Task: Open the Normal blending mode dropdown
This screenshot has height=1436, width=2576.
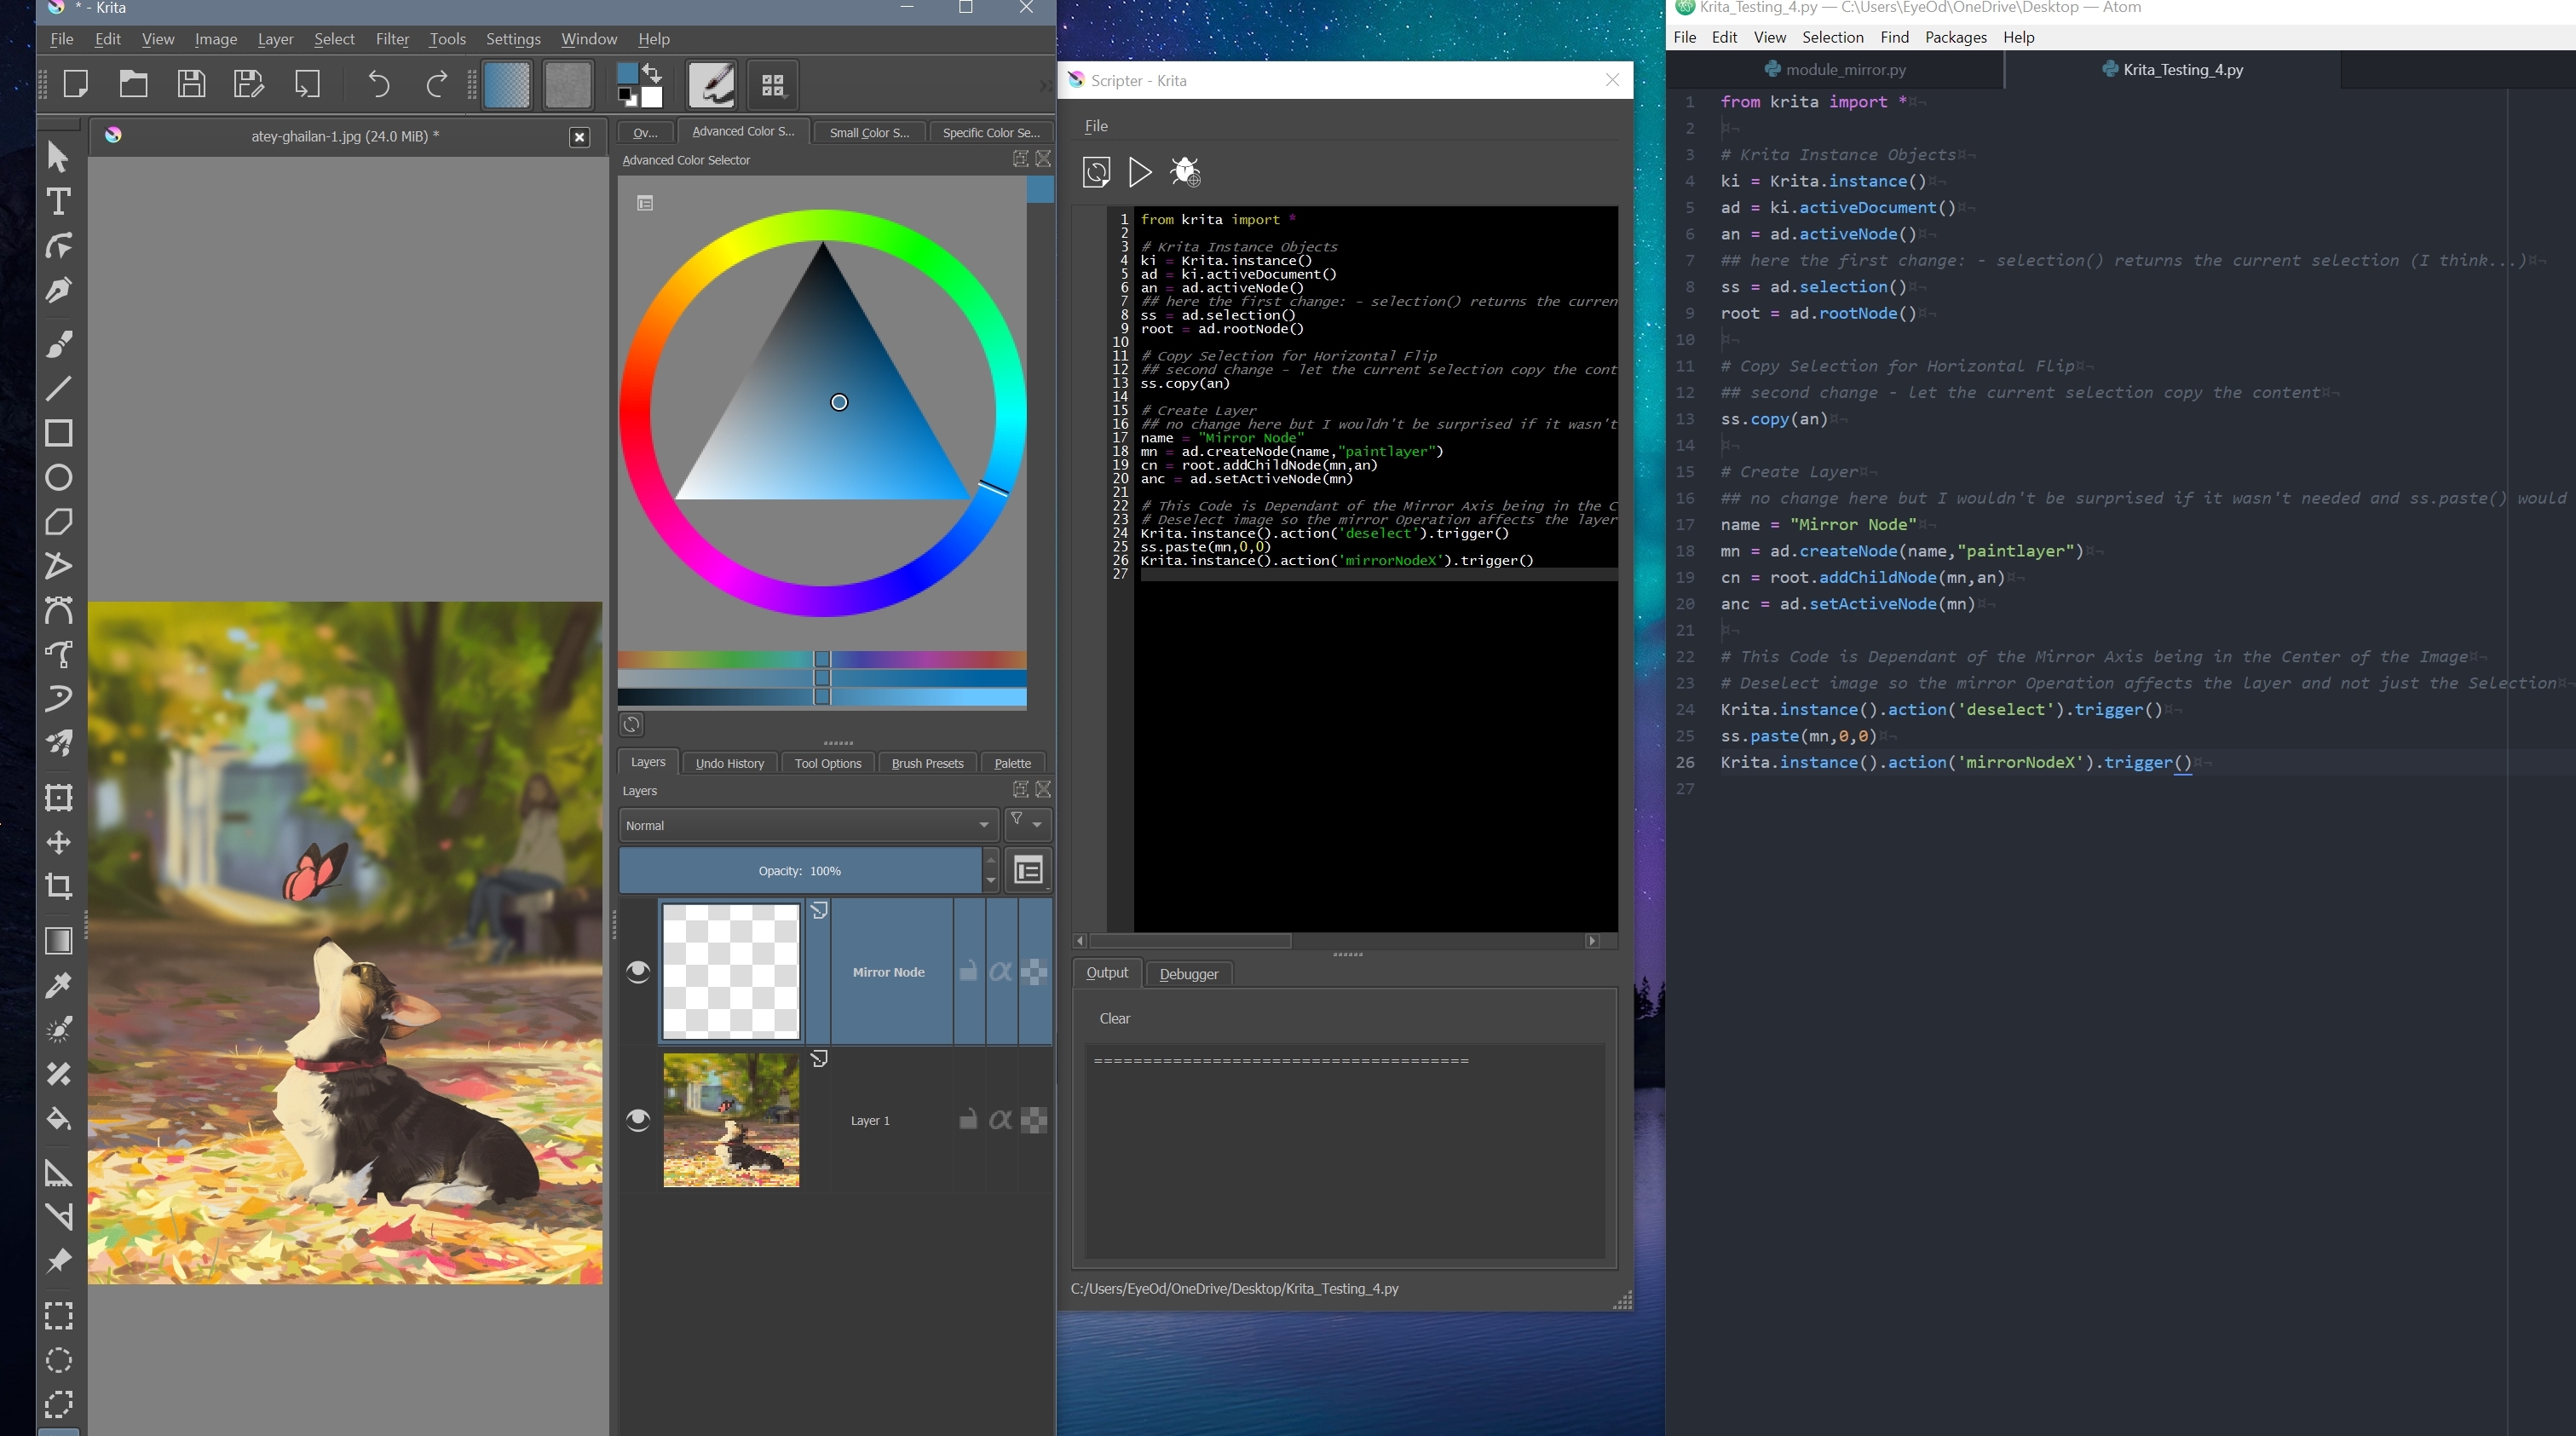Action: tap(806, 825)
